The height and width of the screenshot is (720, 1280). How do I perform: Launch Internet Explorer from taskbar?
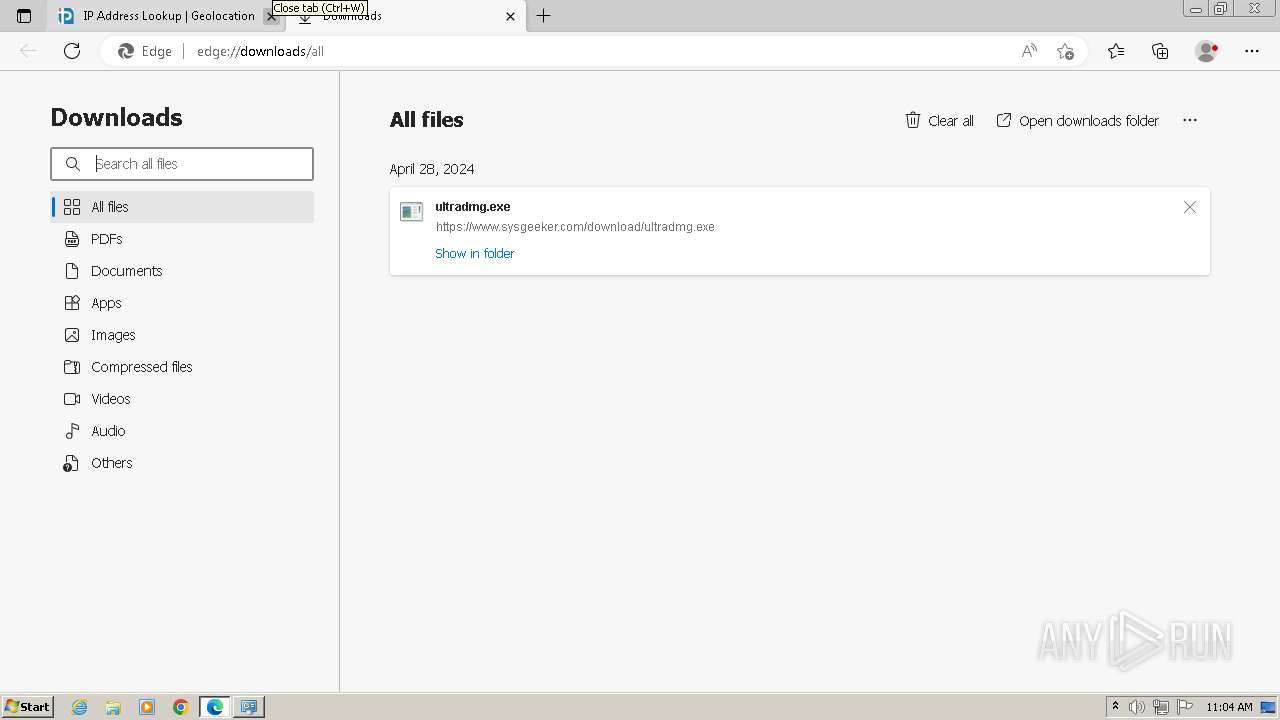pyautogui.click(x=80, y=707)
